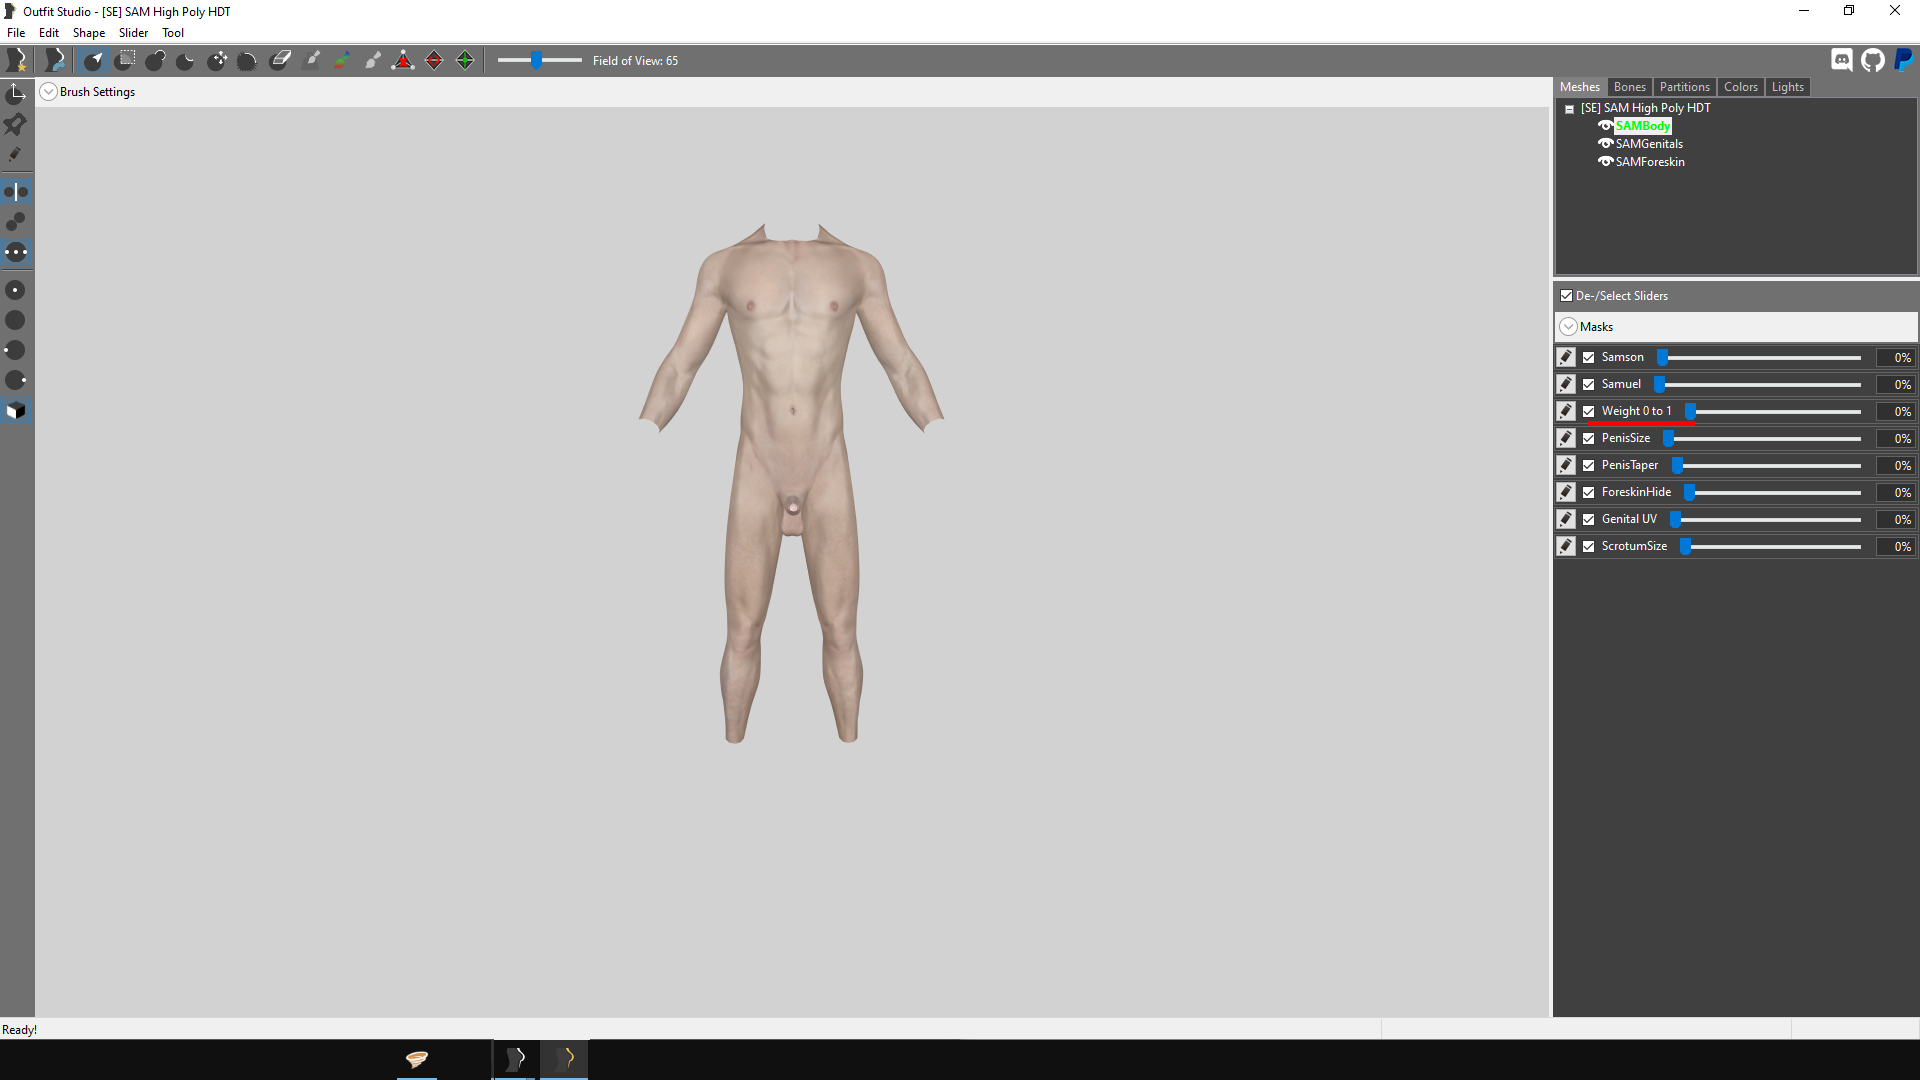Select the Color Paint brush

pyautogui.click(x=342, y=60)
